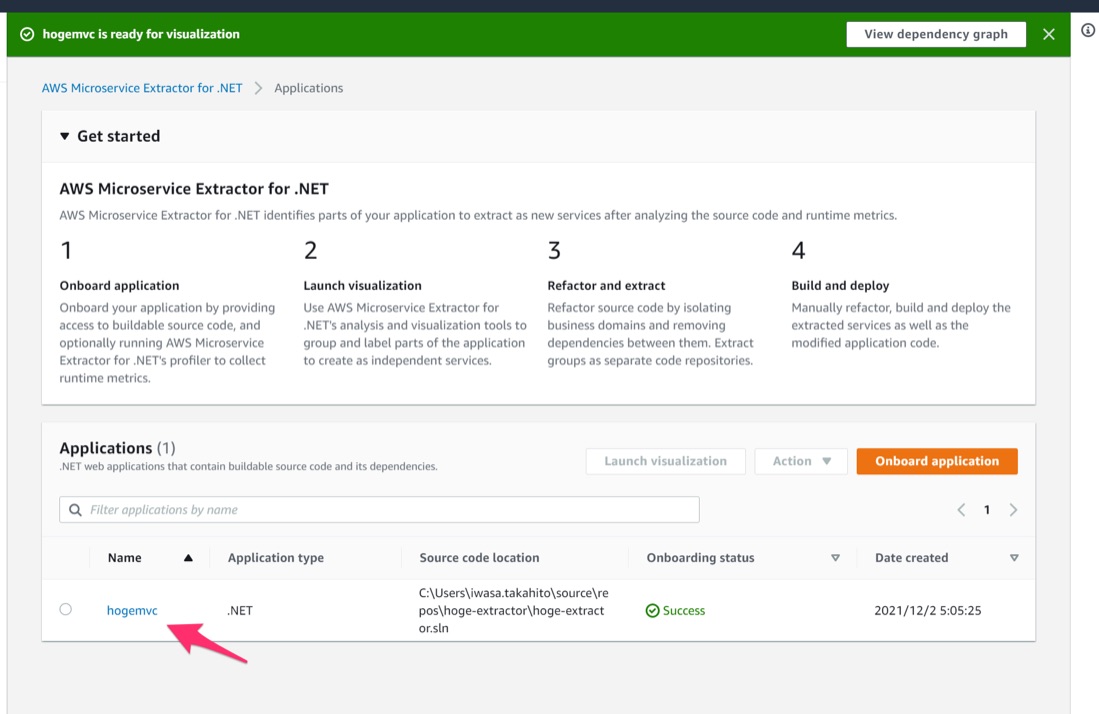Screen dimensions: 1099x714
Task: Sort by Onboarding status arrow
Action: click(835, 558)
